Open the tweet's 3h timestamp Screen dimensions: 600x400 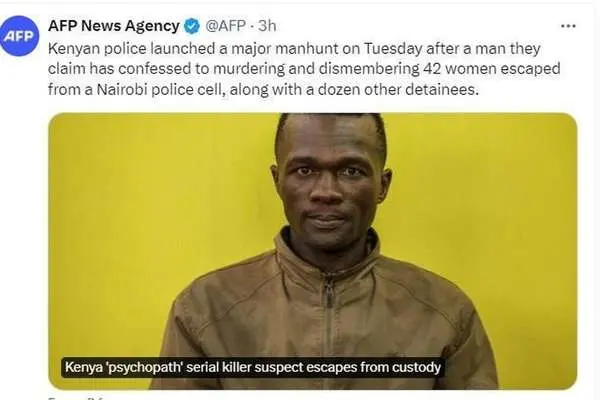click(x=267, y=26)
